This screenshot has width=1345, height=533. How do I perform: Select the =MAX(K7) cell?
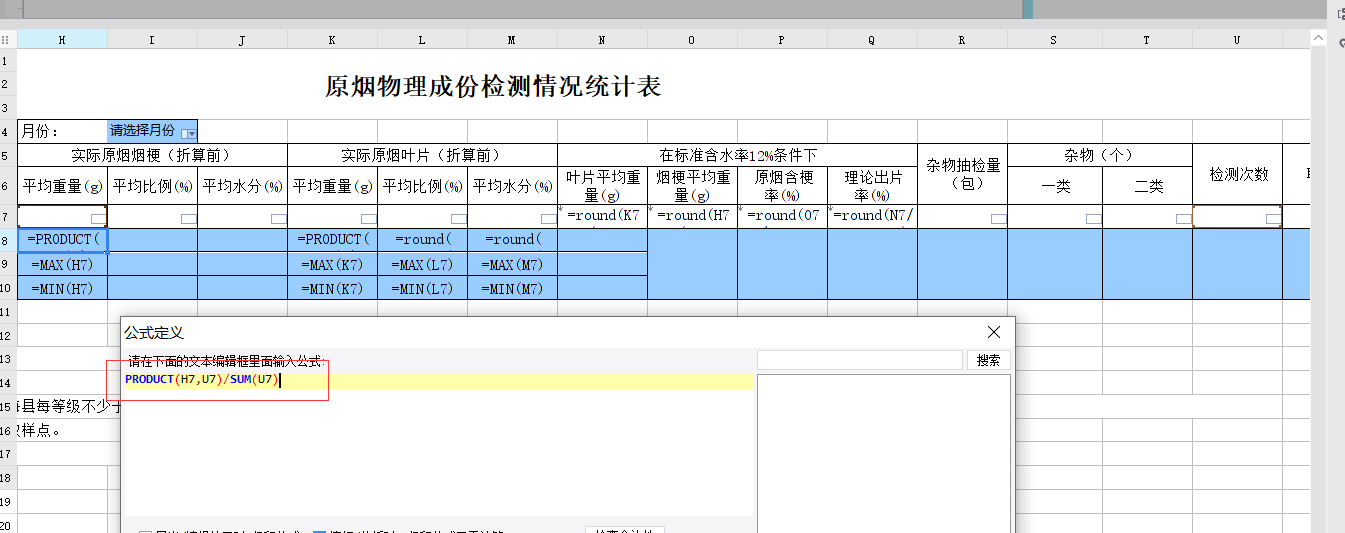(332, 264)
